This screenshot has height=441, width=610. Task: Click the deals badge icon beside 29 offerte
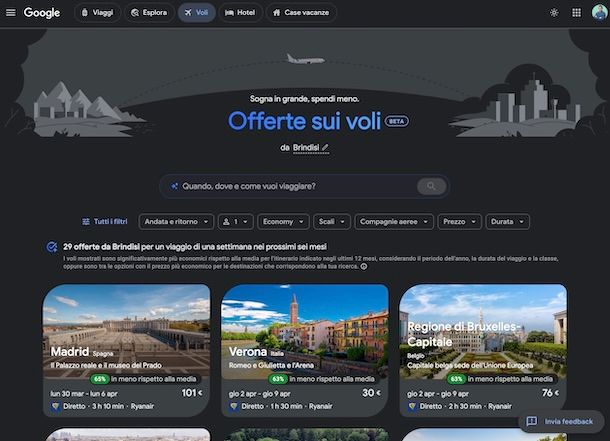click(52, 247)
